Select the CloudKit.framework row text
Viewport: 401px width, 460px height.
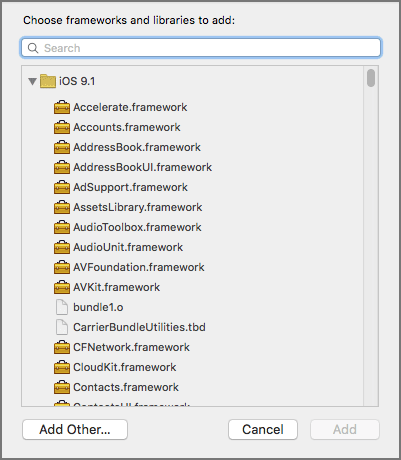coord(125,367)
